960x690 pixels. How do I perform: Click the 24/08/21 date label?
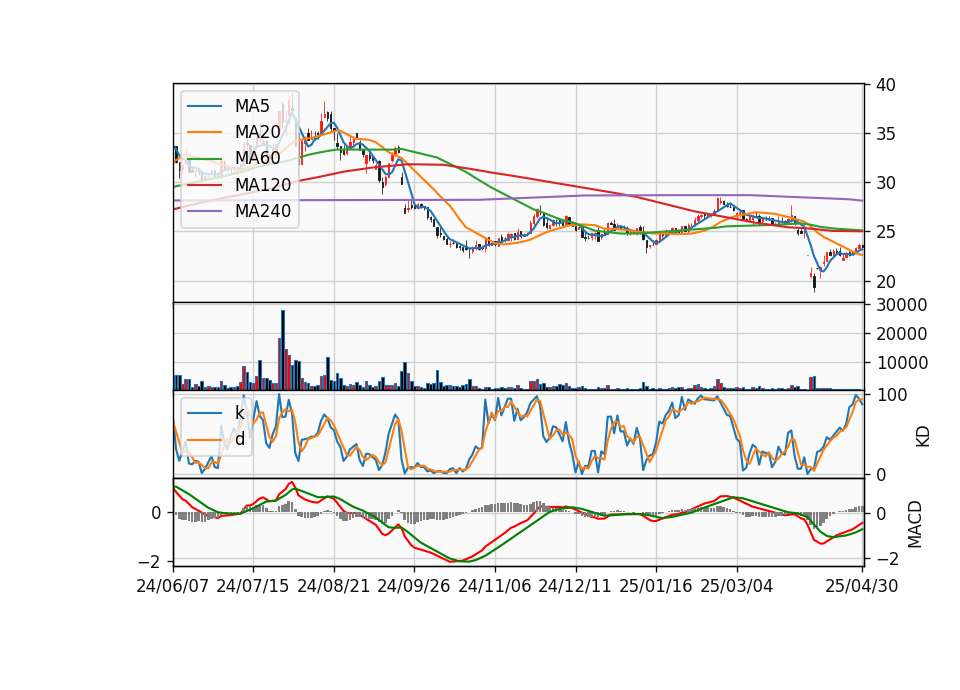tap(334, 586)
